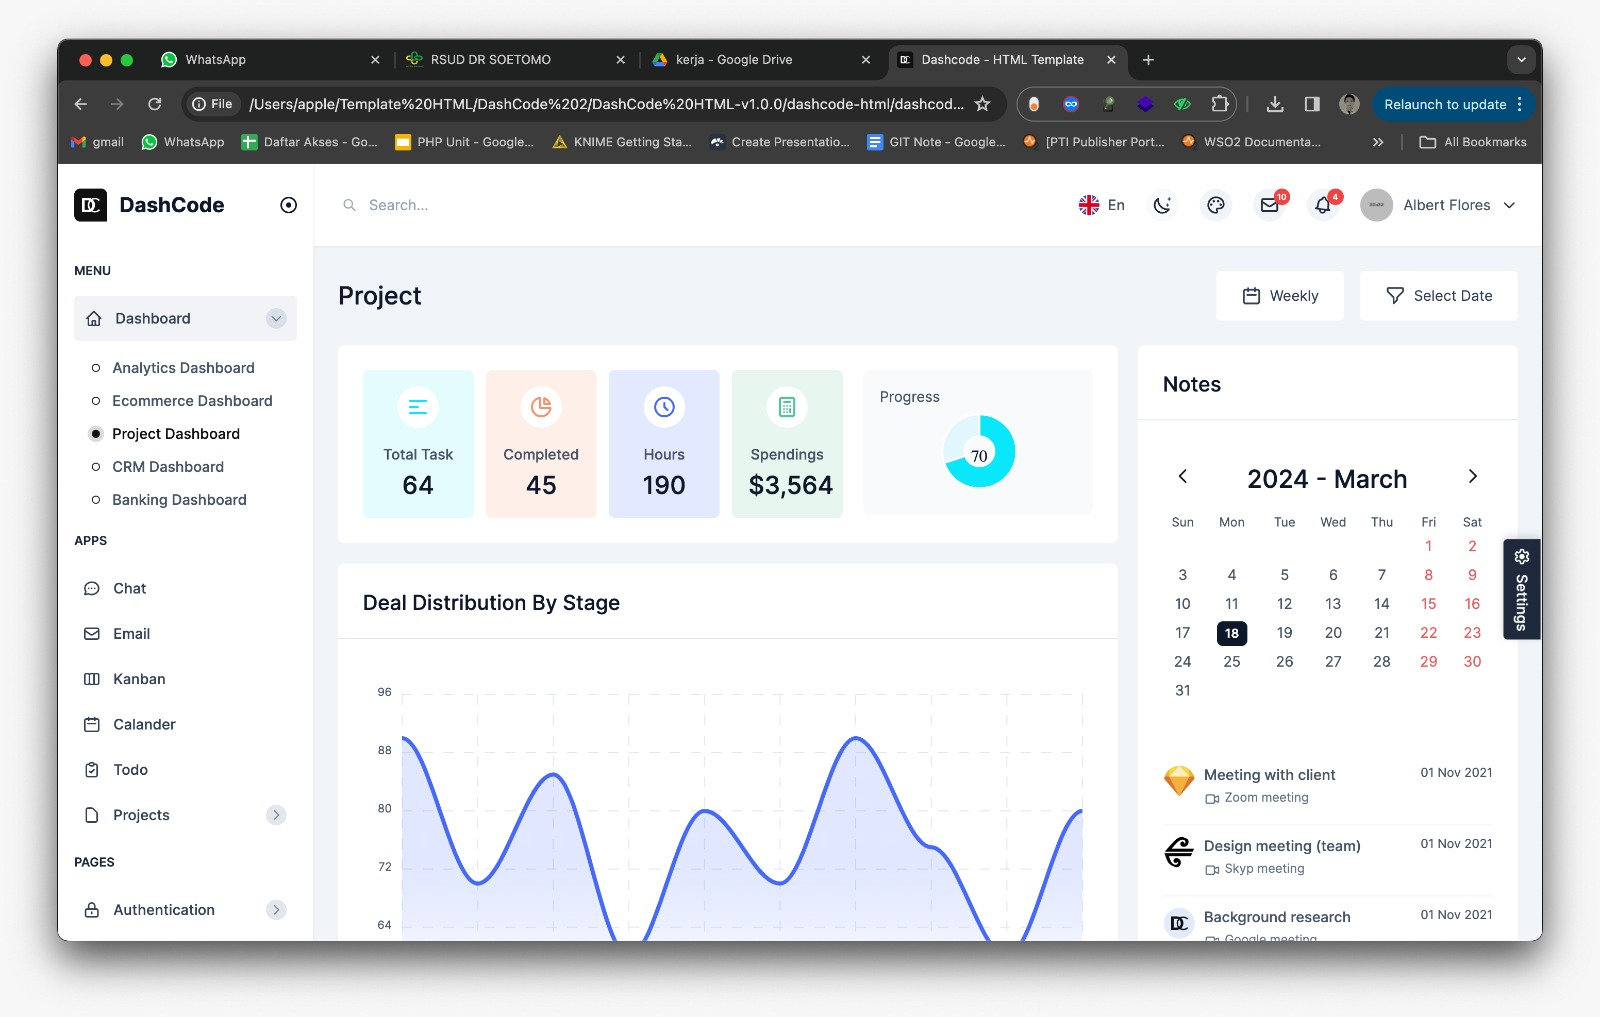
Task: Open the email messages icon in header
Action: [1269, 206]
